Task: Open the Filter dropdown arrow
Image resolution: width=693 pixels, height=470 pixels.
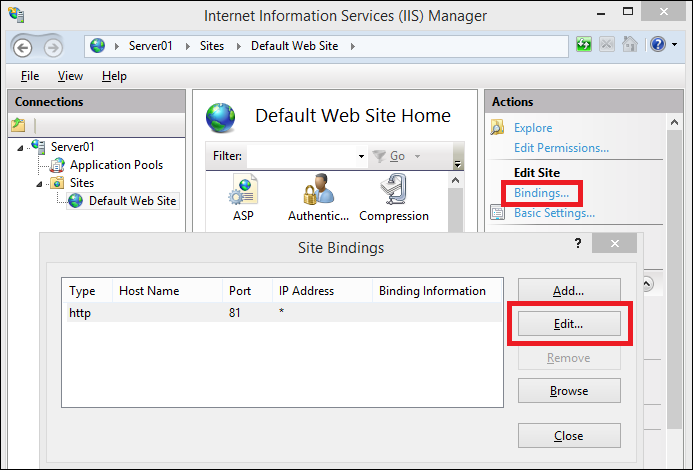Action: pos(361,157)
